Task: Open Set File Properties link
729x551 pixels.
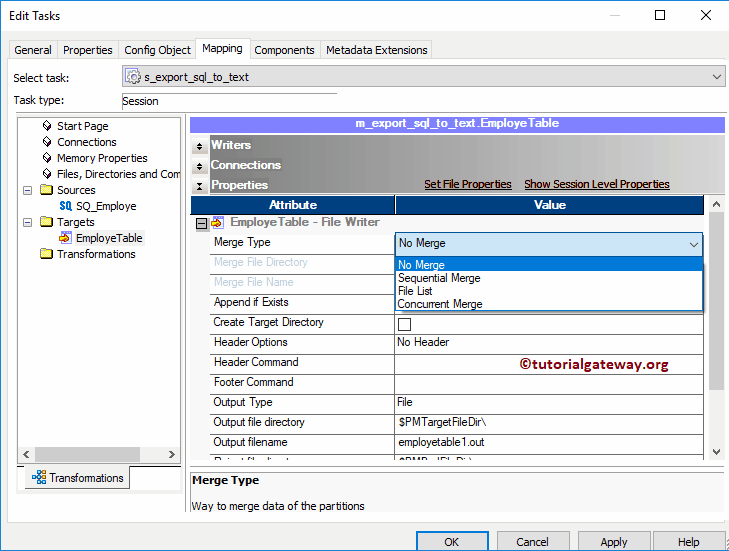Action: 468,184
